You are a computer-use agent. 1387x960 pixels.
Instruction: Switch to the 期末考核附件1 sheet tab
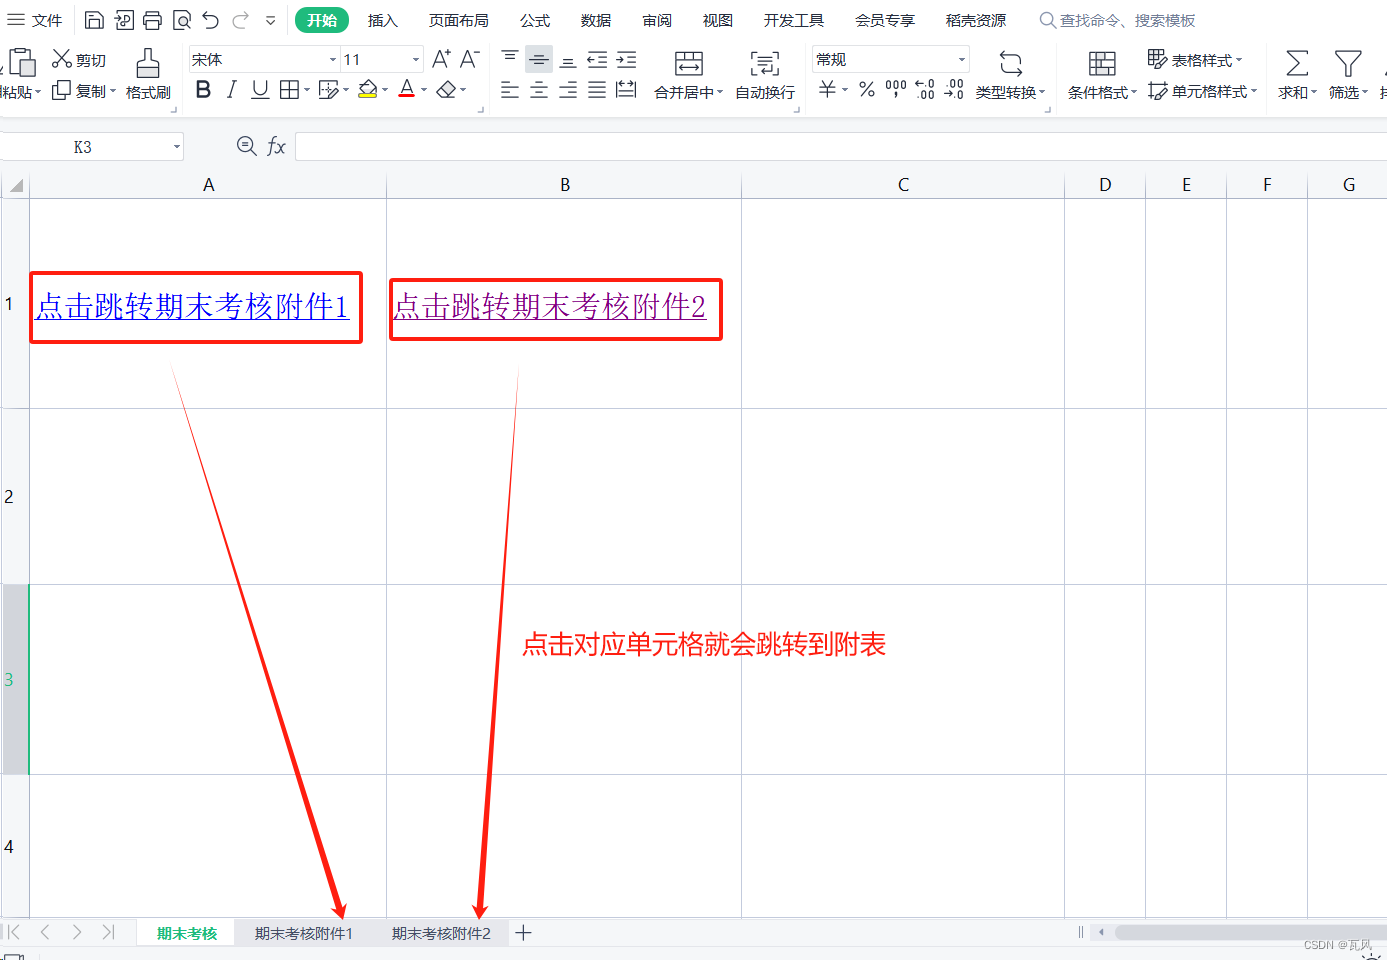click(x=304, y=933)
